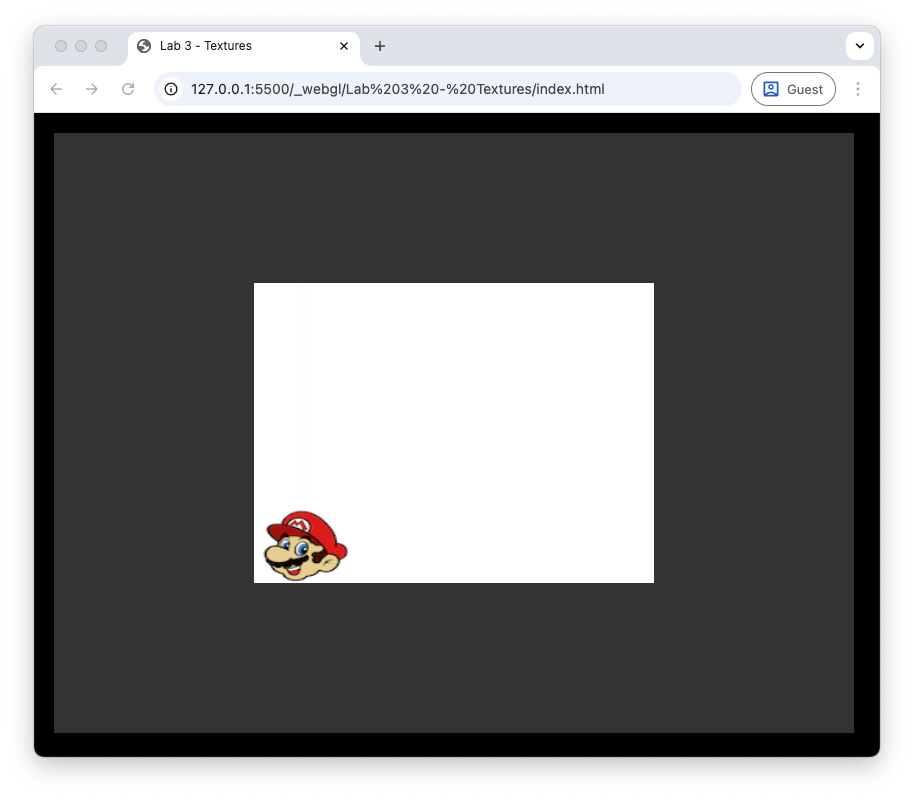The width and height of the screenshot is (914, 799).
Task: Expand the tab search dropdown chevron
Action: coord(859,46)
